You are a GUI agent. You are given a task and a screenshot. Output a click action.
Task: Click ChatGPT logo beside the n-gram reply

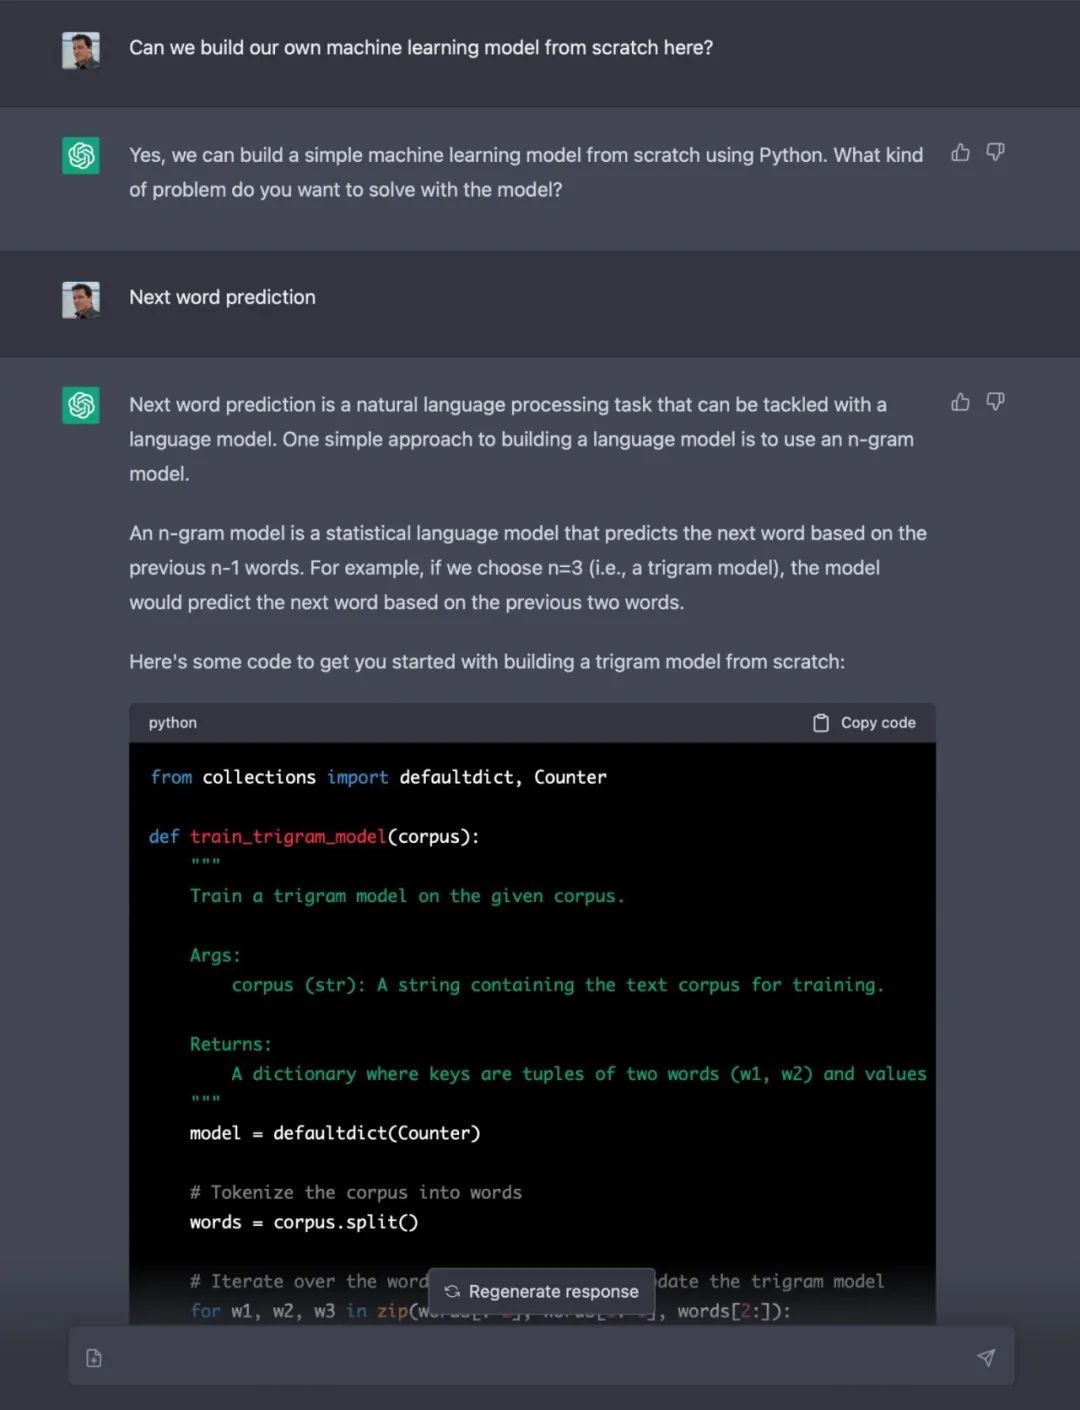81,405
